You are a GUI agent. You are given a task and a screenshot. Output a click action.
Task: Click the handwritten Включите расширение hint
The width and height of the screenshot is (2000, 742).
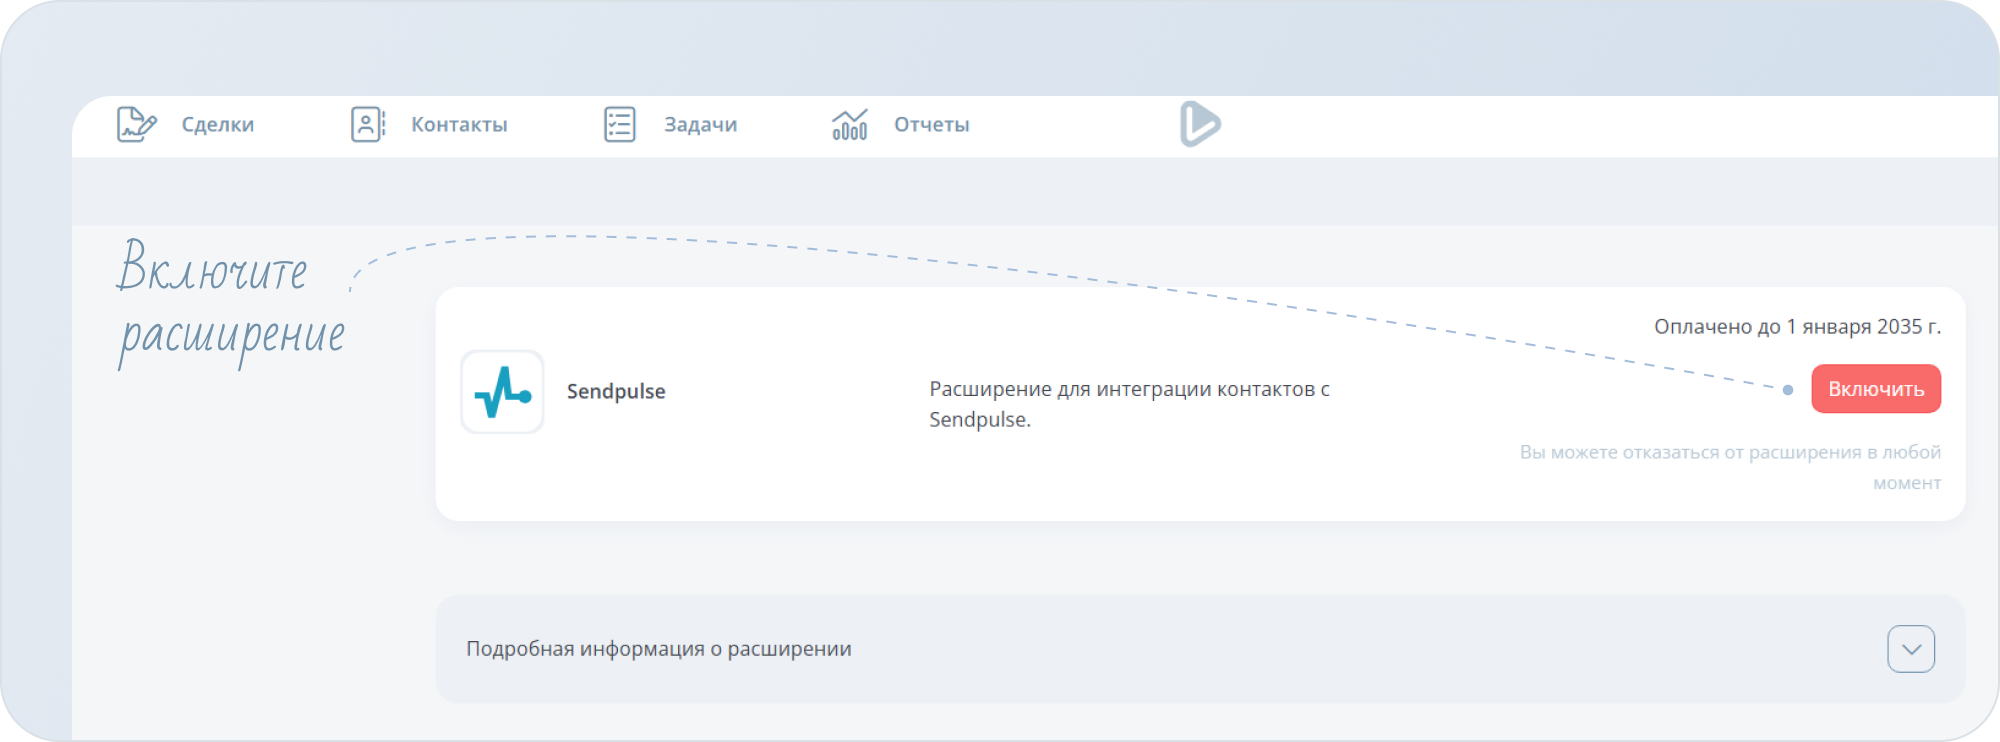(x=230, y=303)
